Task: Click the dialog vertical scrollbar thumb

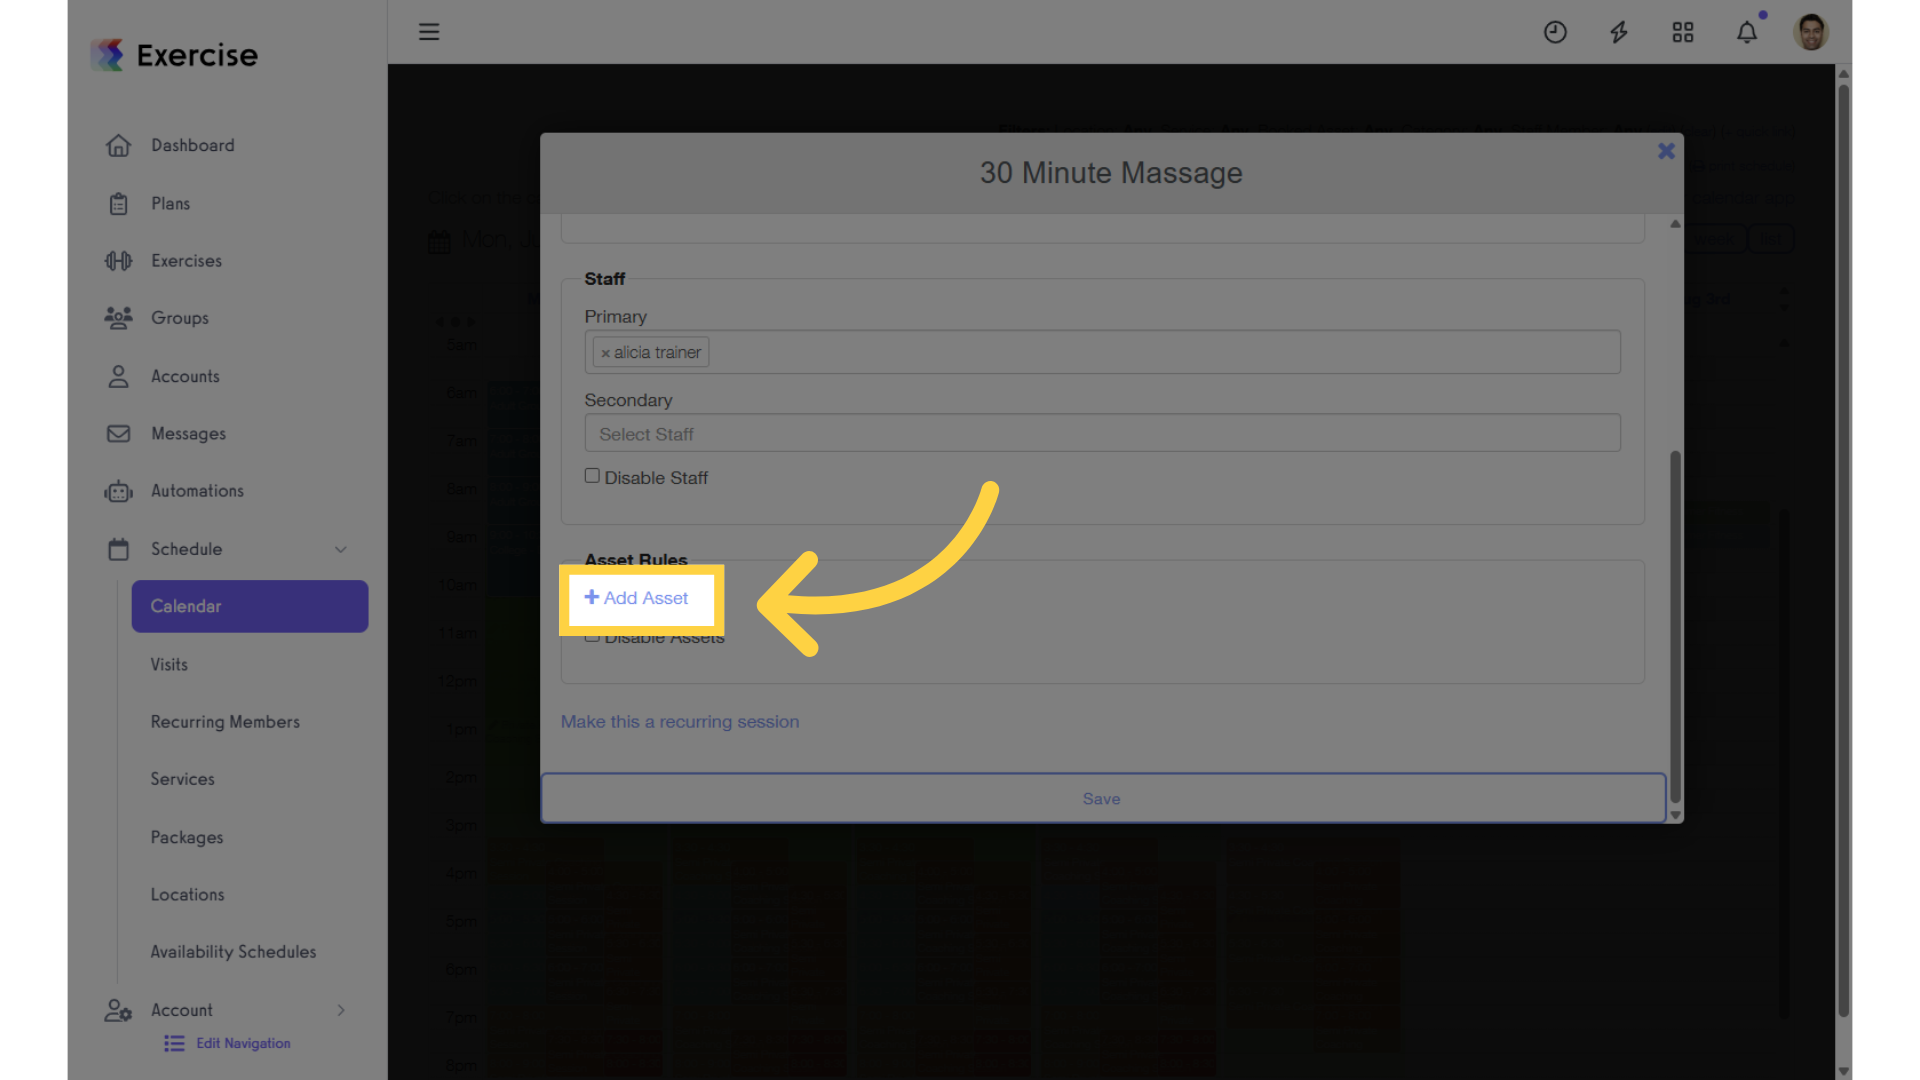Action: pyautogui.click(x=1675, y=627)
